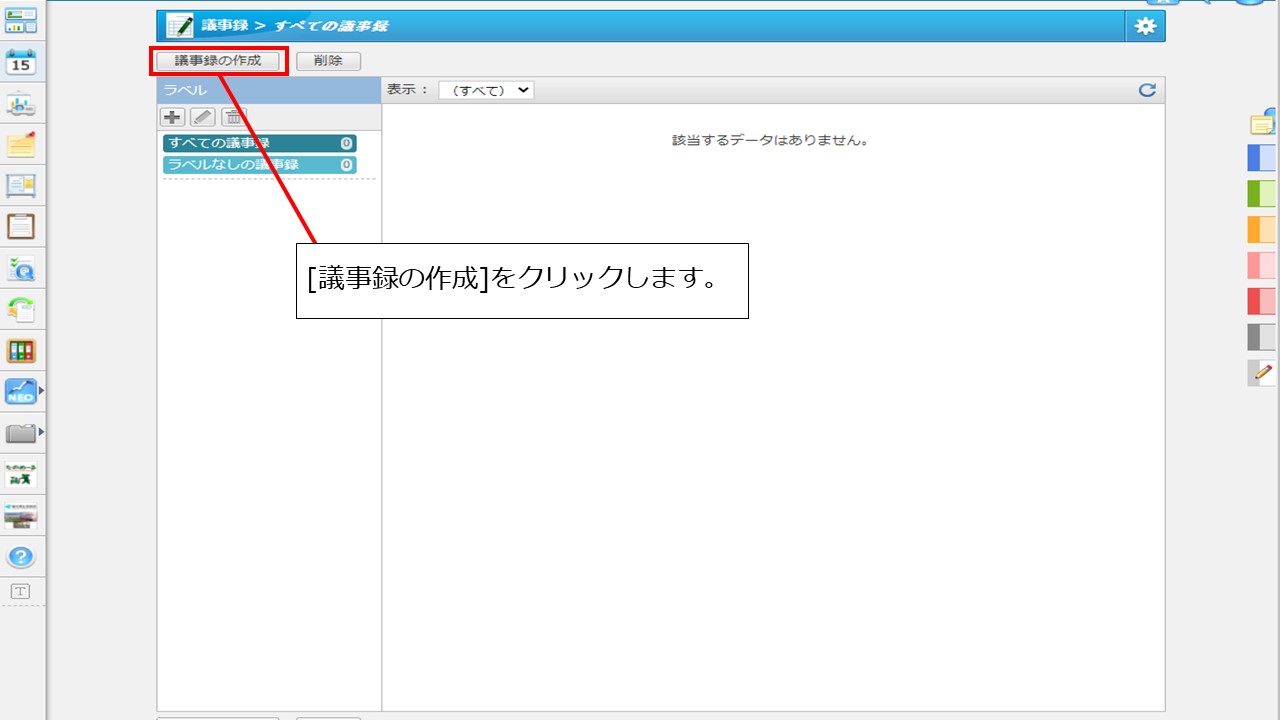This screenshot has width=1280, height=720.
Task: Pick the gray sticky note color
Action: (1262, 337)
